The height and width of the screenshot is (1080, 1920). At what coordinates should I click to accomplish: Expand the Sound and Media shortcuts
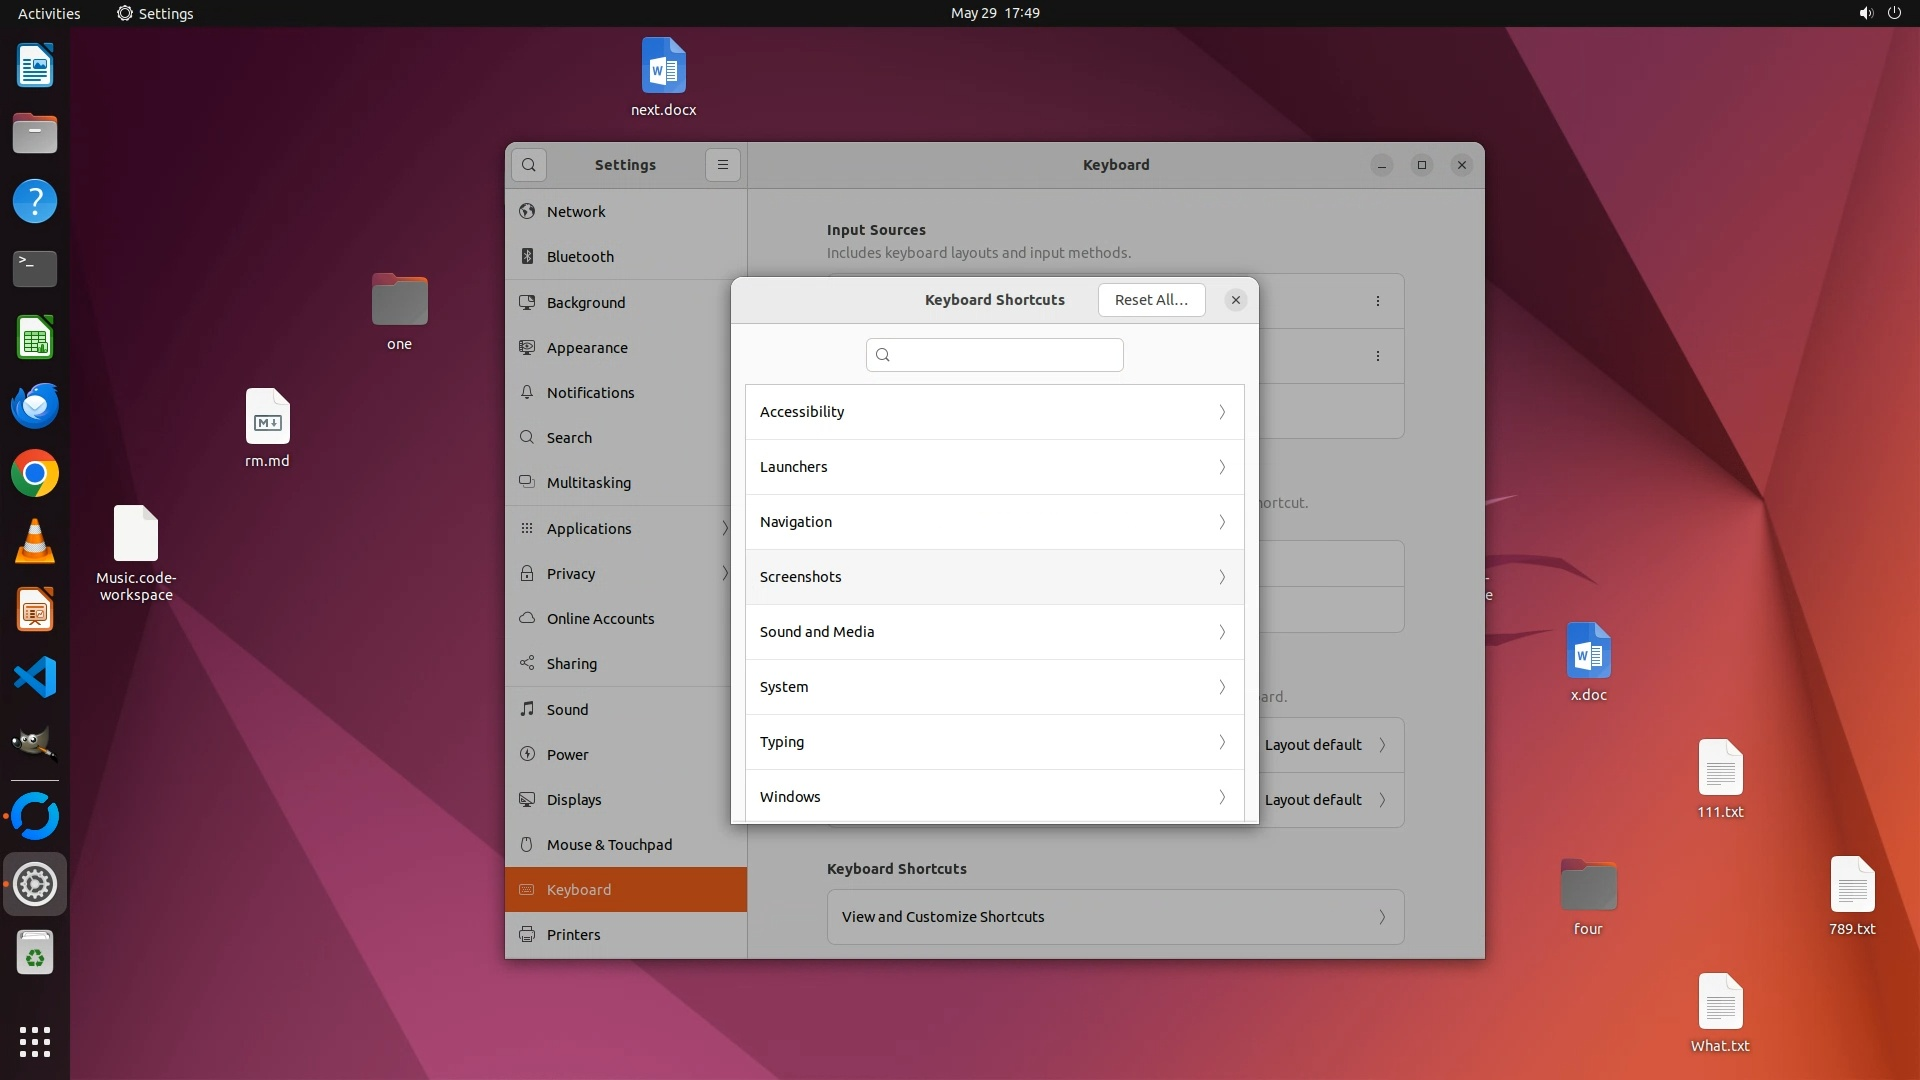(x=994, y=632)
